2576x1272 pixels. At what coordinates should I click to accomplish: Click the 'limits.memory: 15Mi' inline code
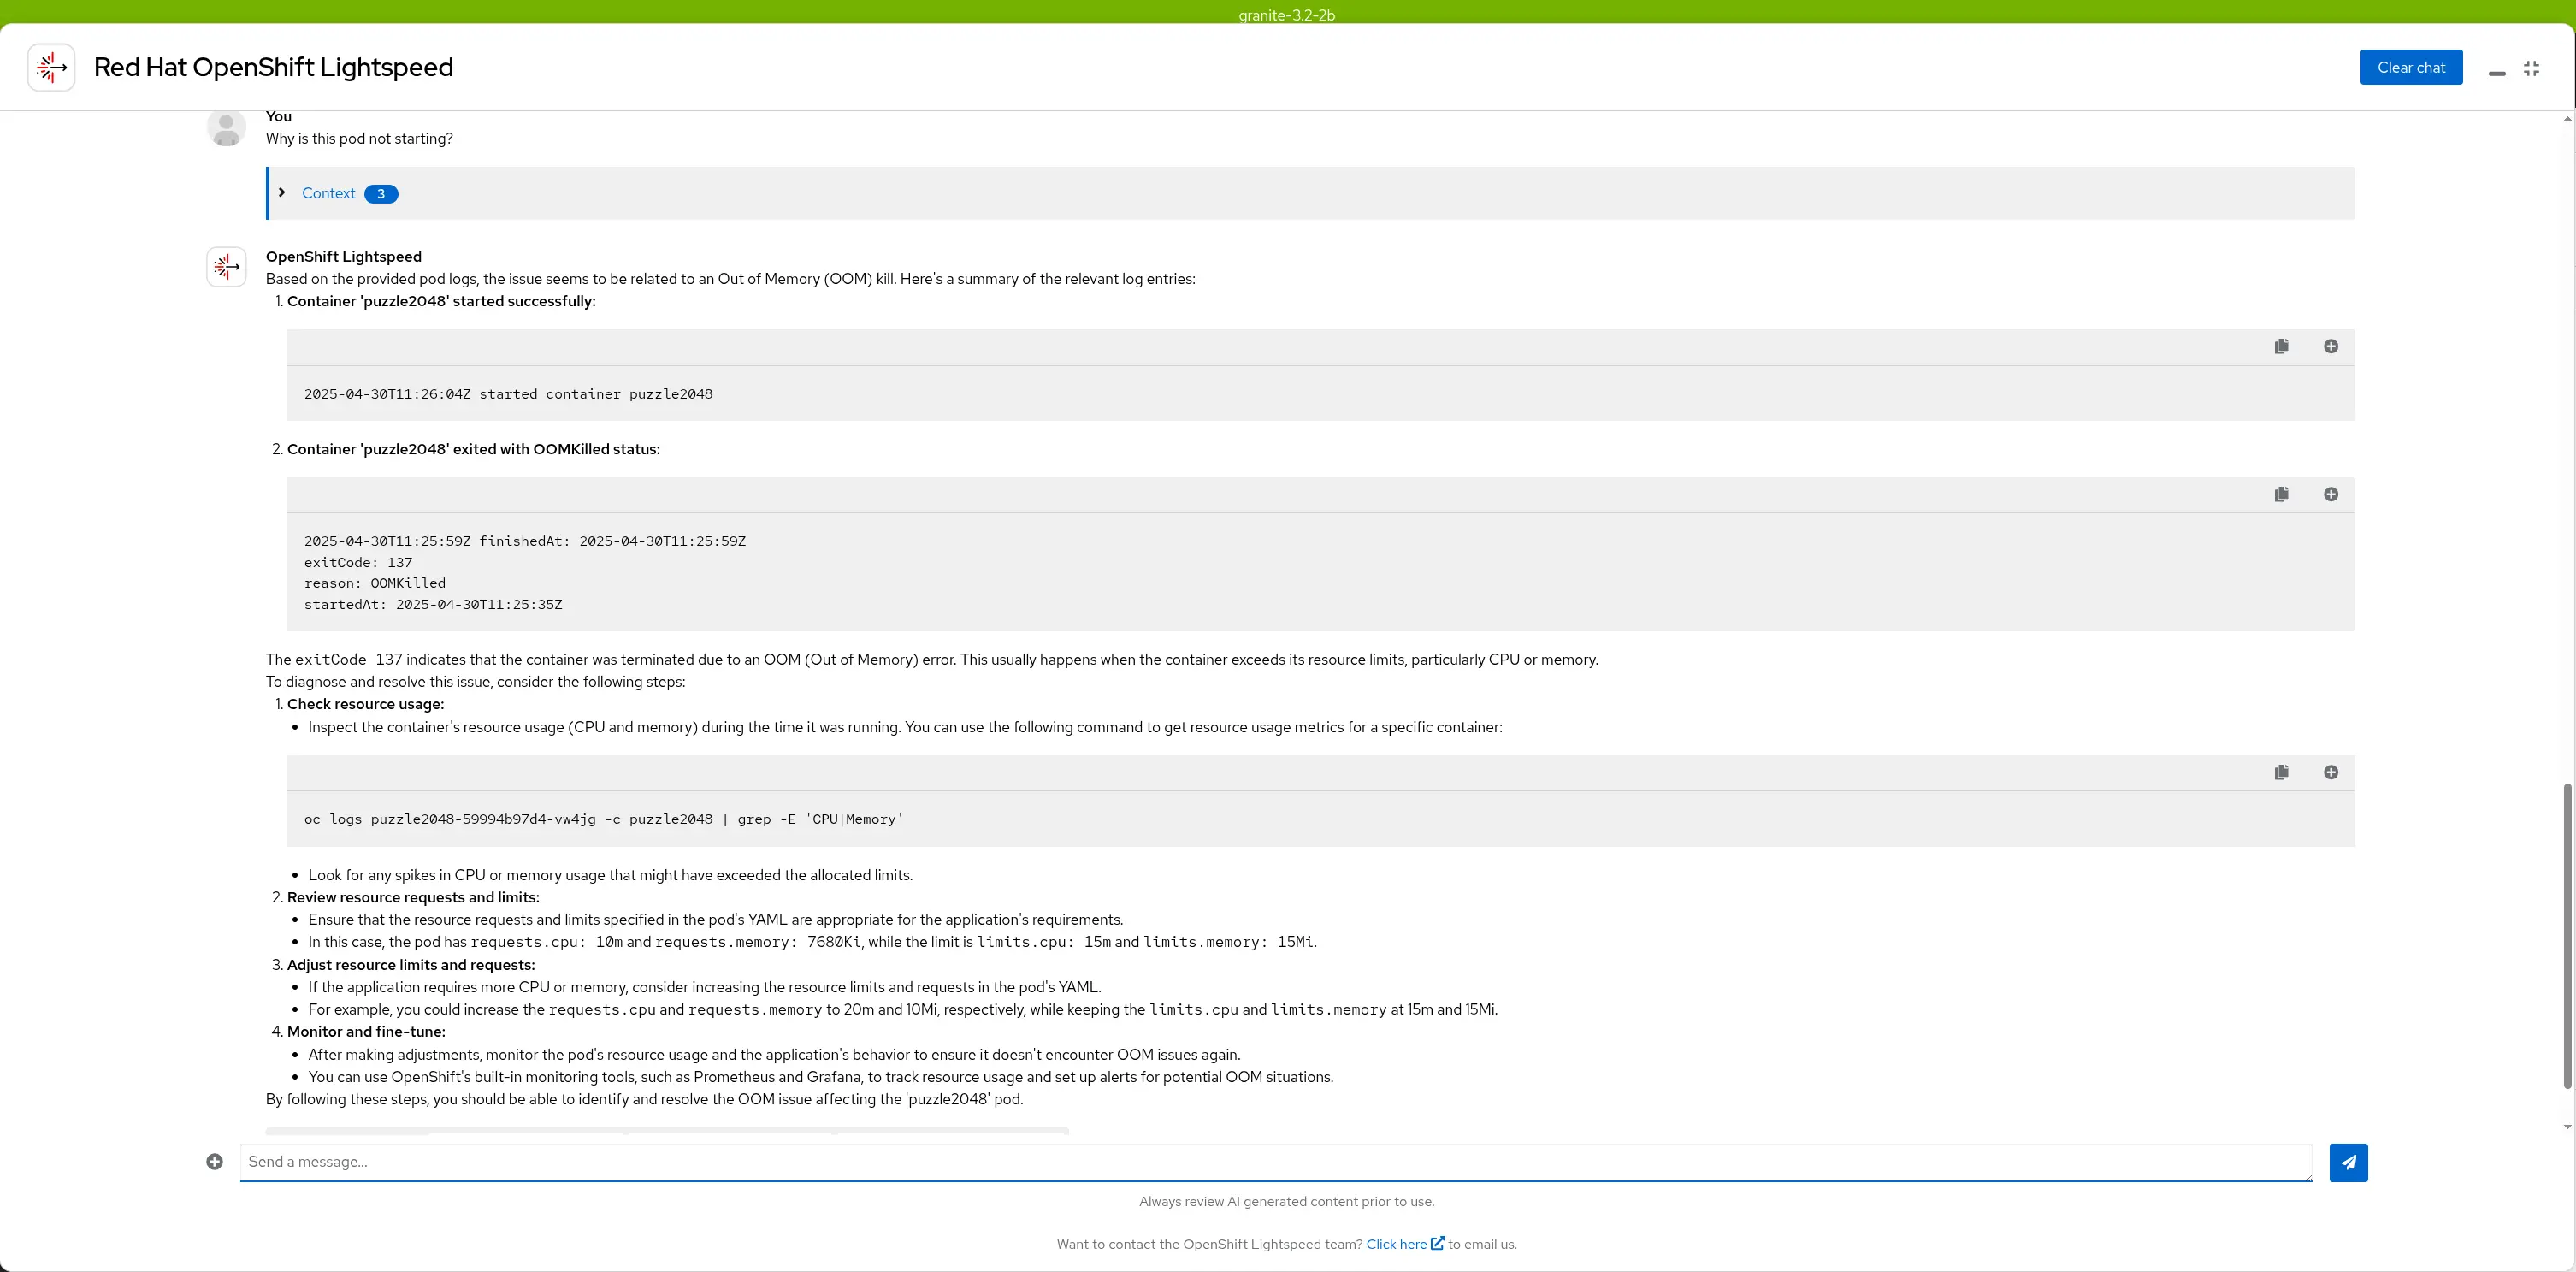(x=1228, y=942)
